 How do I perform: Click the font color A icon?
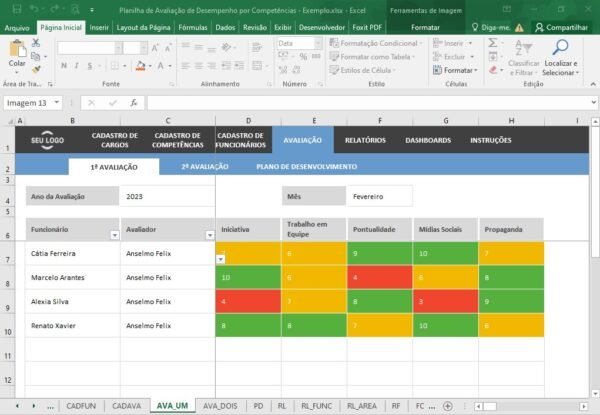161,66
